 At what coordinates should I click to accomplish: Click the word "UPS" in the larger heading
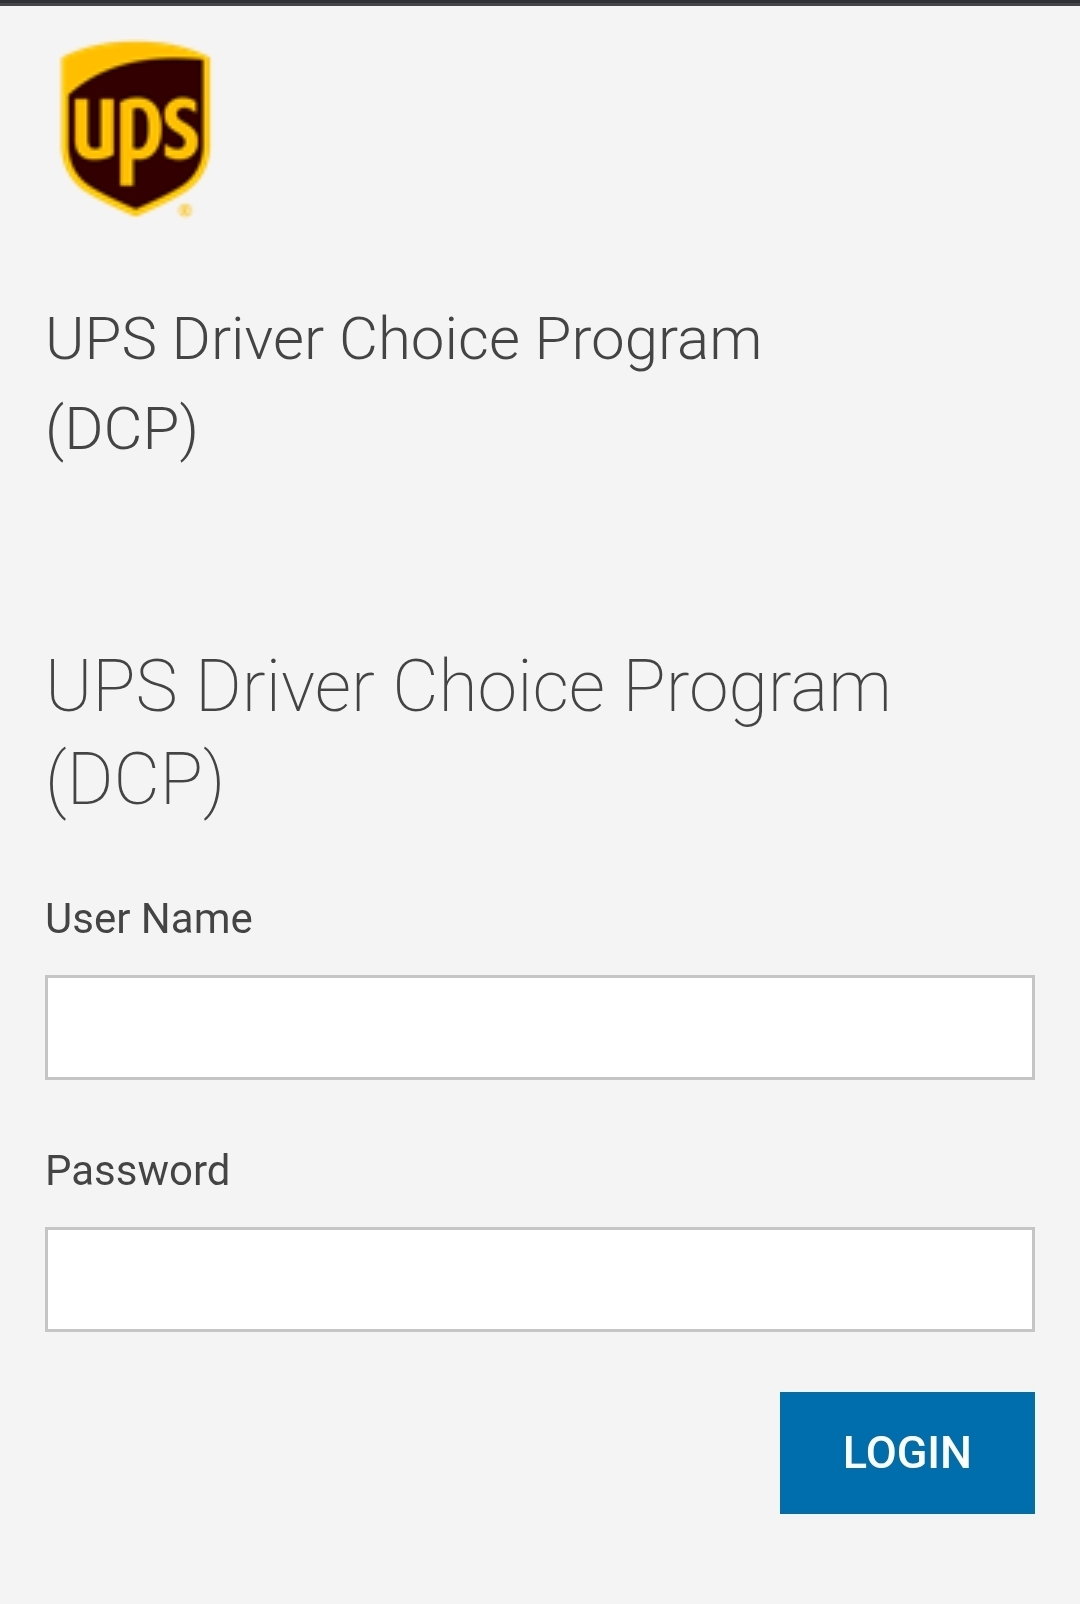click(x=112, y=688)
